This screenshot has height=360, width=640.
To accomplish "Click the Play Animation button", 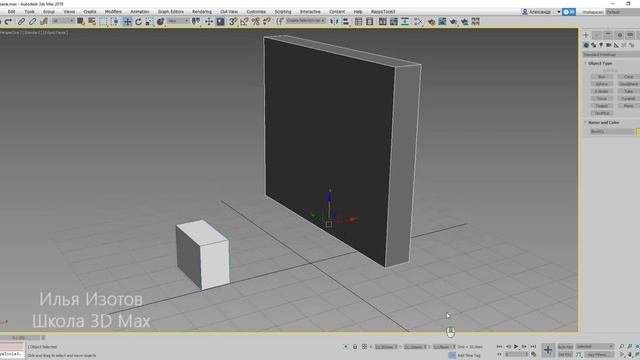I will point(516,347).
